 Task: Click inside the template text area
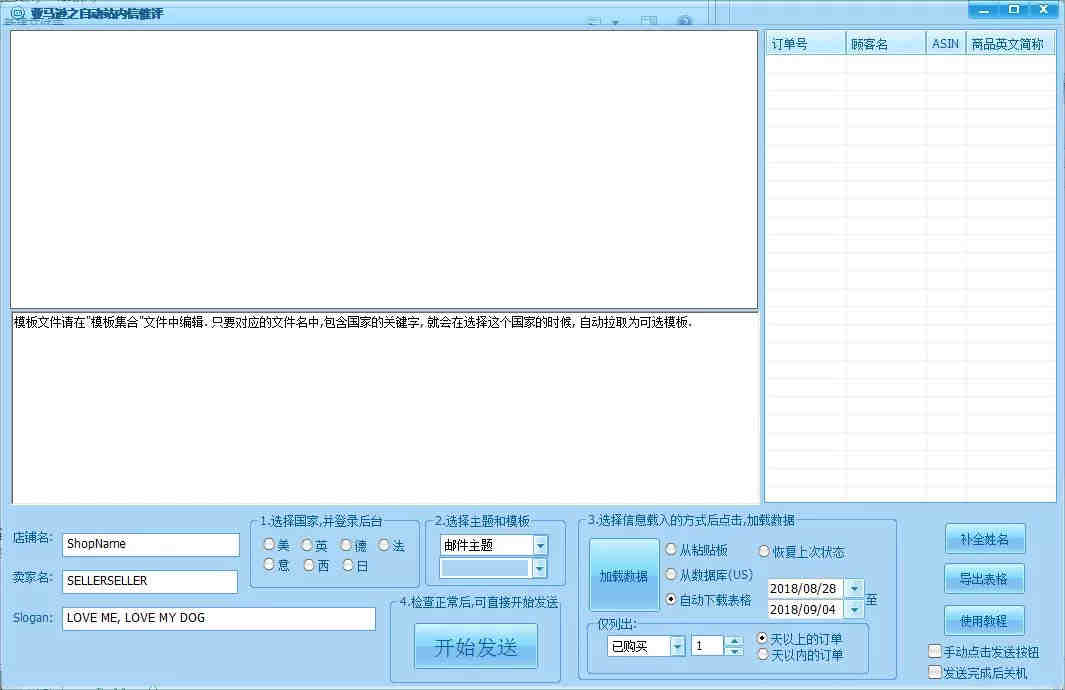coord(385,407)
